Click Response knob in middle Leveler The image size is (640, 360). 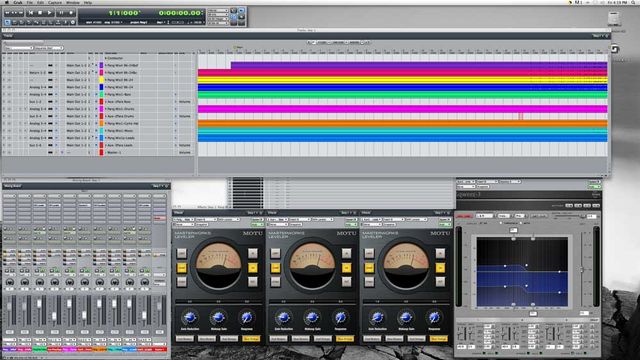(340, 317)
